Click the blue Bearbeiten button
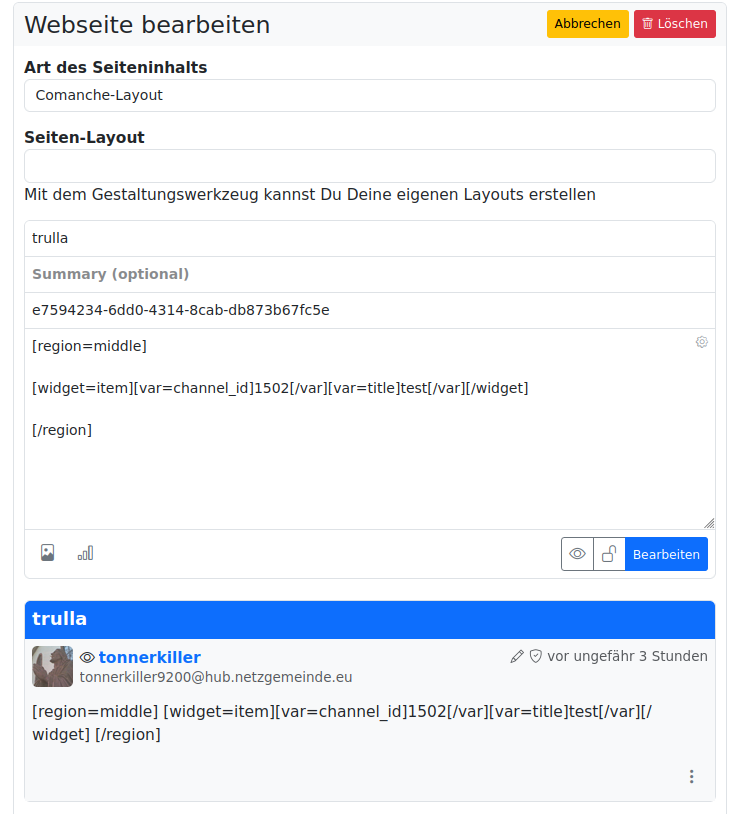736x814 pixels. point(666,554)
